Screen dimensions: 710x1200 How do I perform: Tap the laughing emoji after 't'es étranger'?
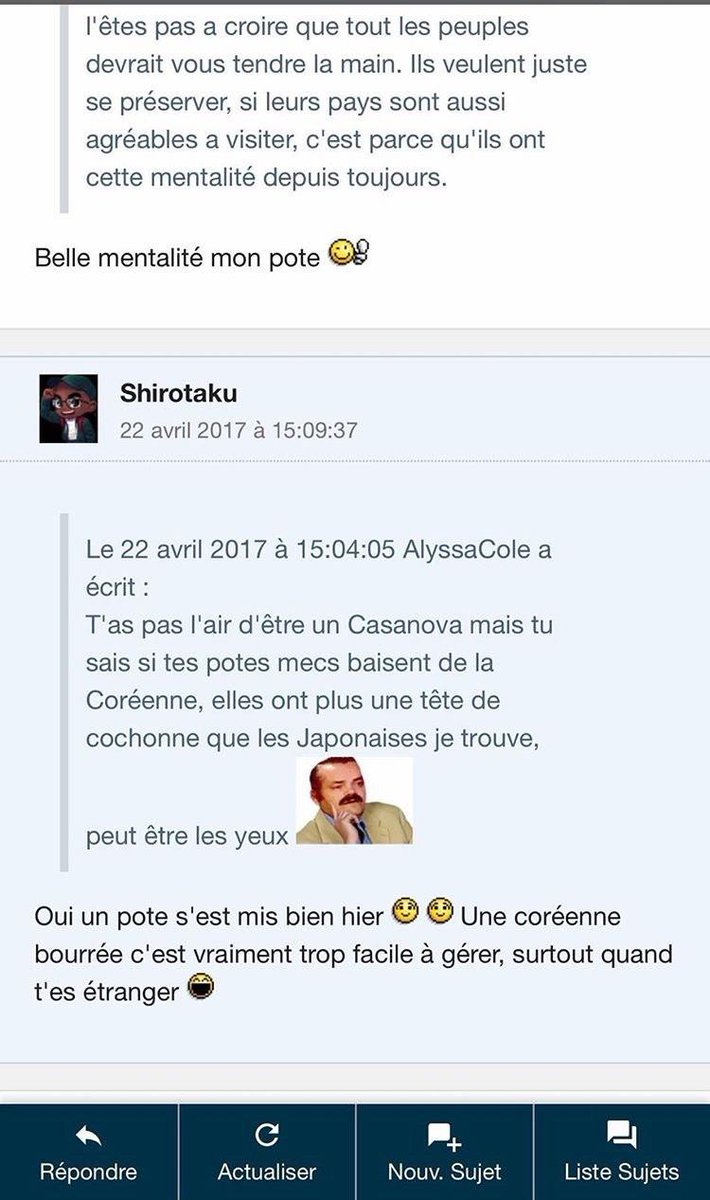coord(201,990)
